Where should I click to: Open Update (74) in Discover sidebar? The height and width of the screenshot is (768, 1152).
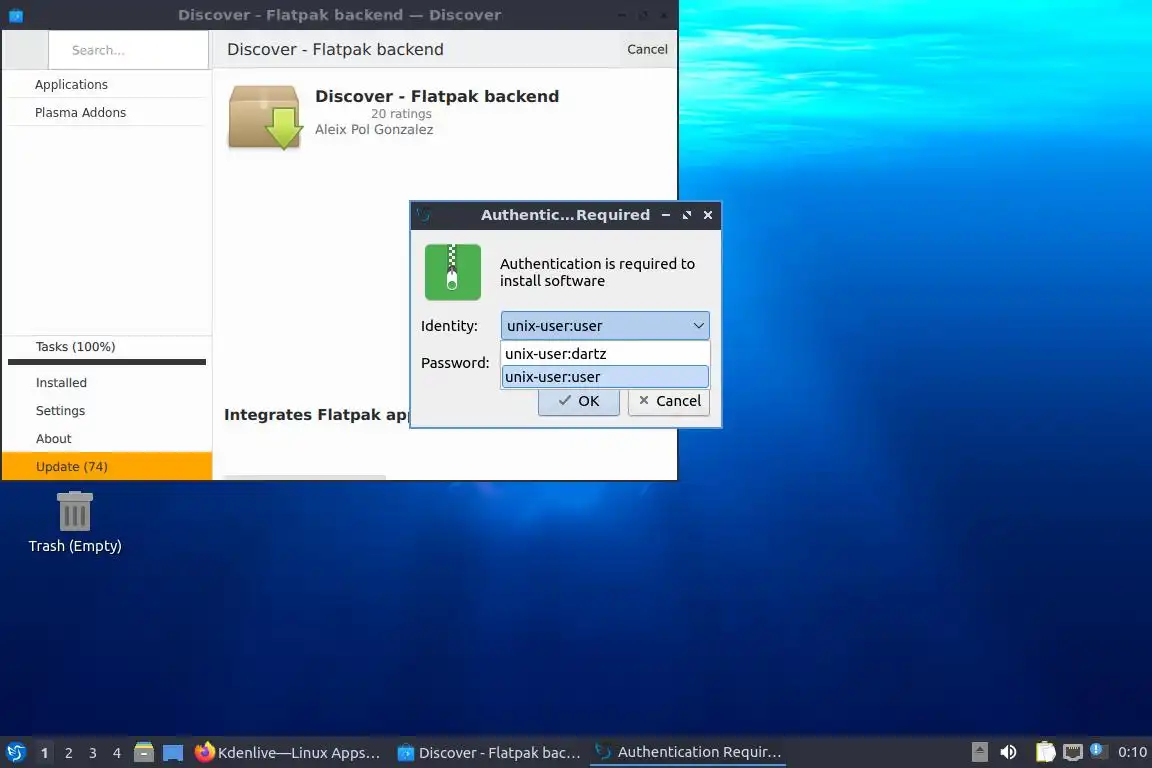click(107, 467)
